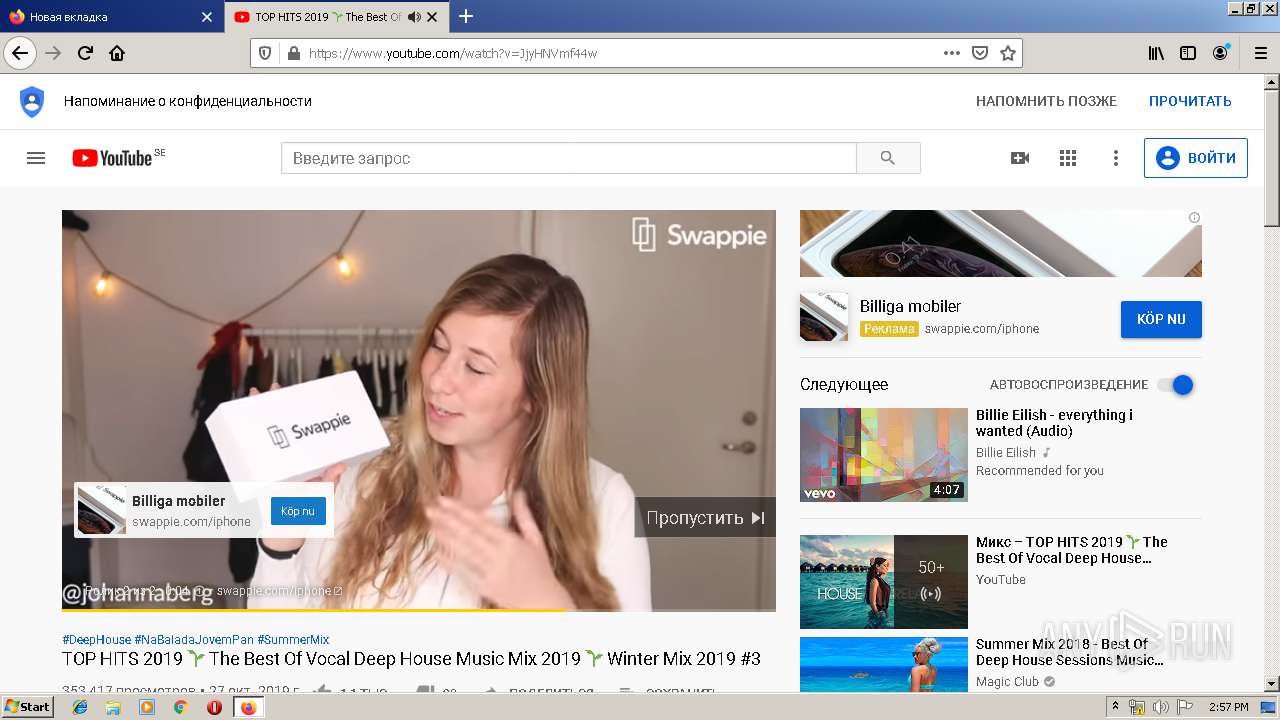Click the system tray volume icon
Viewport: 1280px width, 720px height.
[1161, 707]
